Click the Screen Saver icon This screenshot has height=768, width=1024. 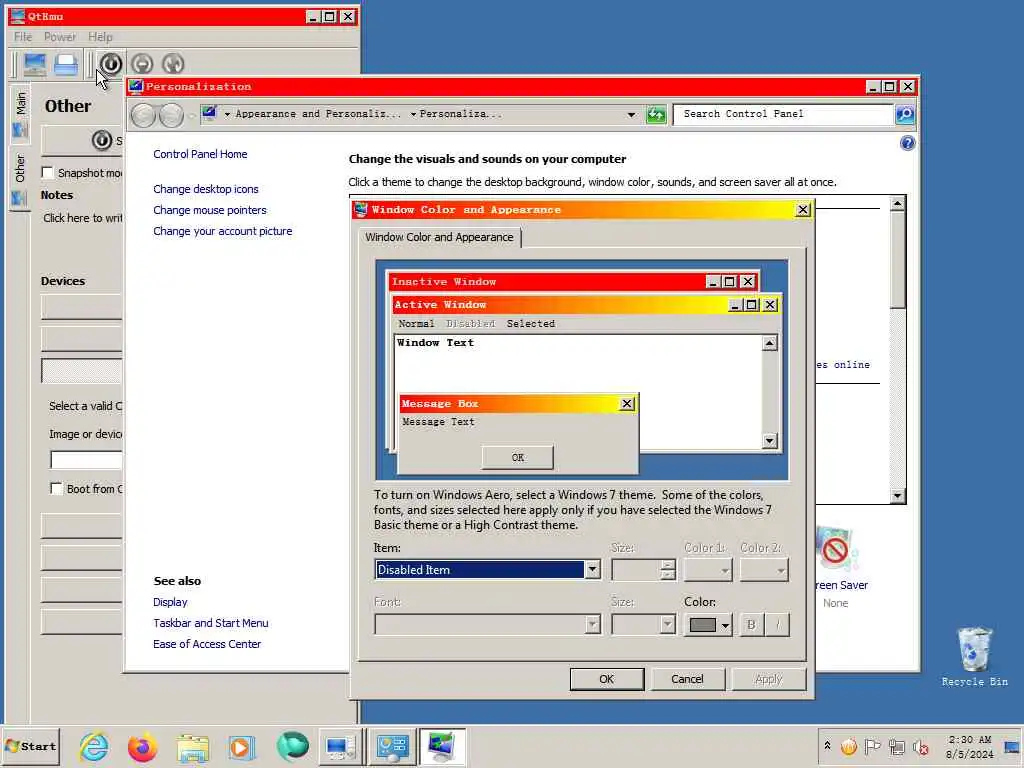point(837,551)
